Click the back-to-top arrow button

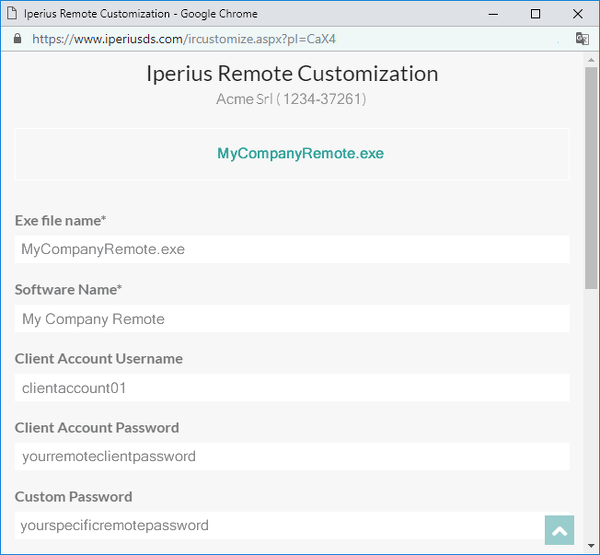(x=559, y=530)
